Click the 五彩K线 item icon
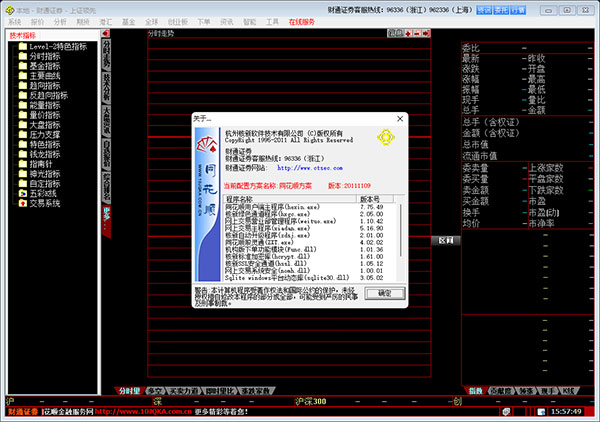The width and height of the screenshot is (600, 422). point(23,193)
